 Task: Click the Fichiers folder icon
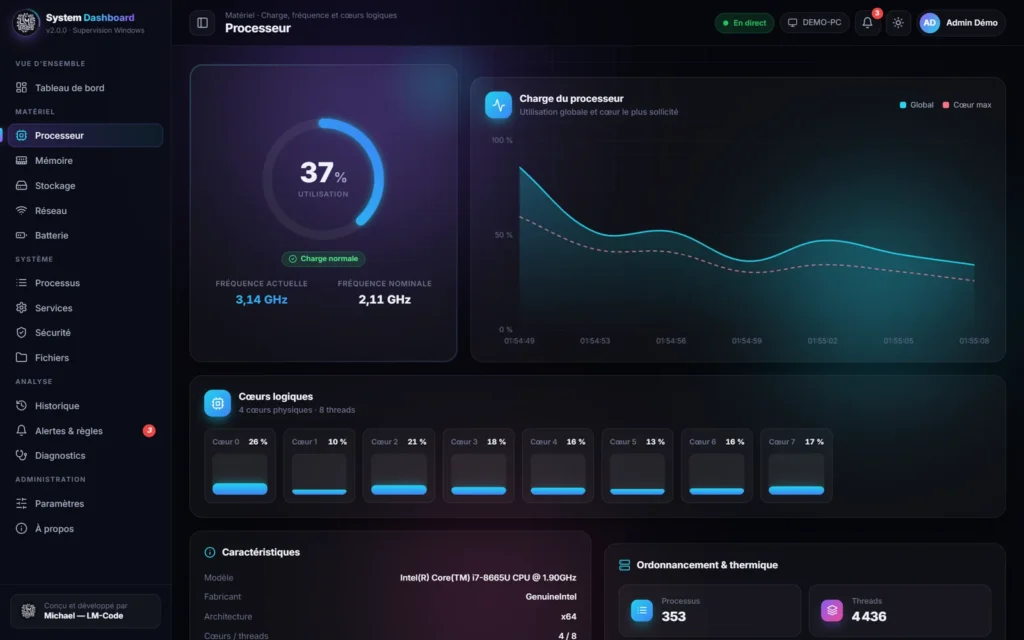[22, 357]
